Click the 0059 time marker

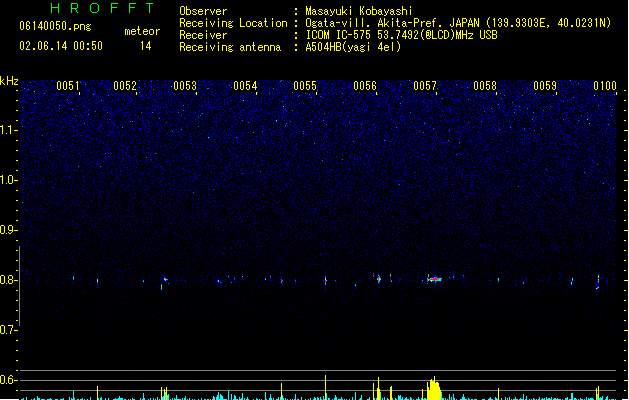click(x=545, y=86)
